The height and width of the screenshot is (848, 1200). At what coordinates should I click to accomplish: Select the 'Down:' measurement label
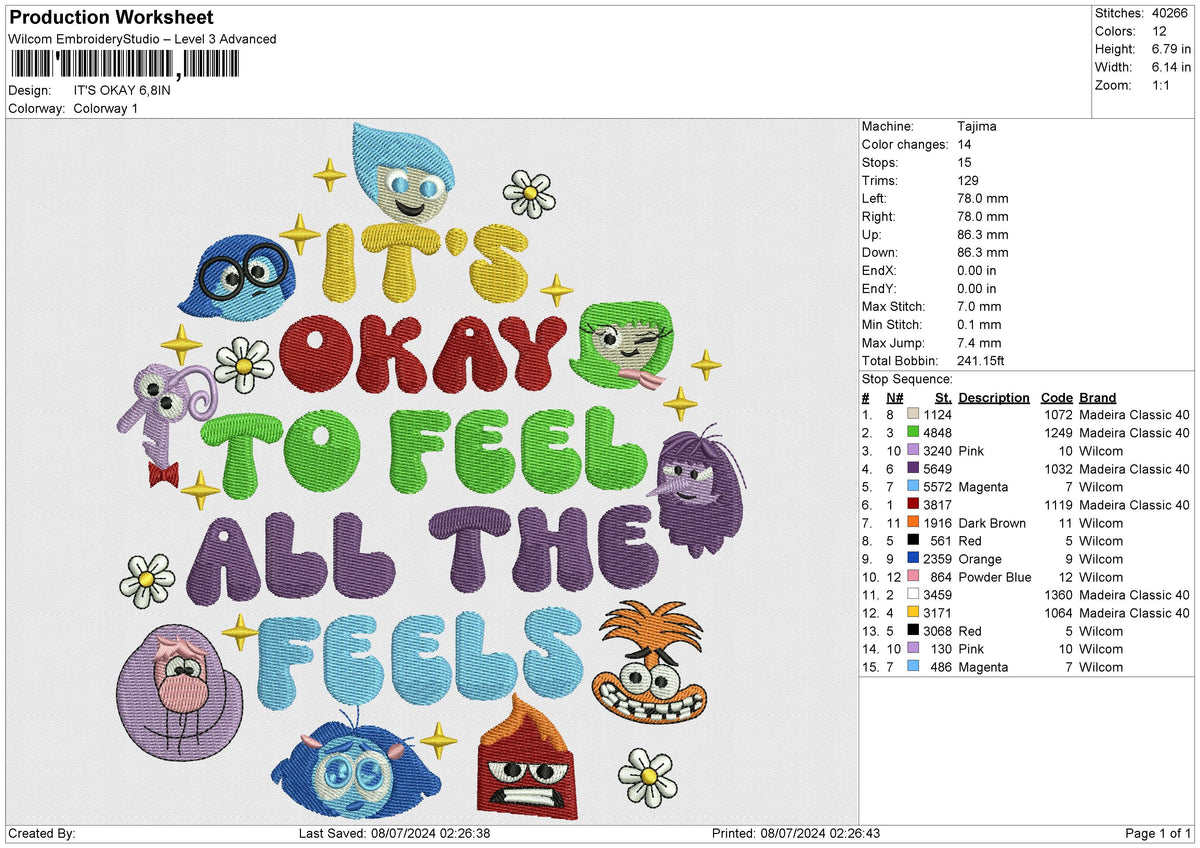tap(880, 253)
